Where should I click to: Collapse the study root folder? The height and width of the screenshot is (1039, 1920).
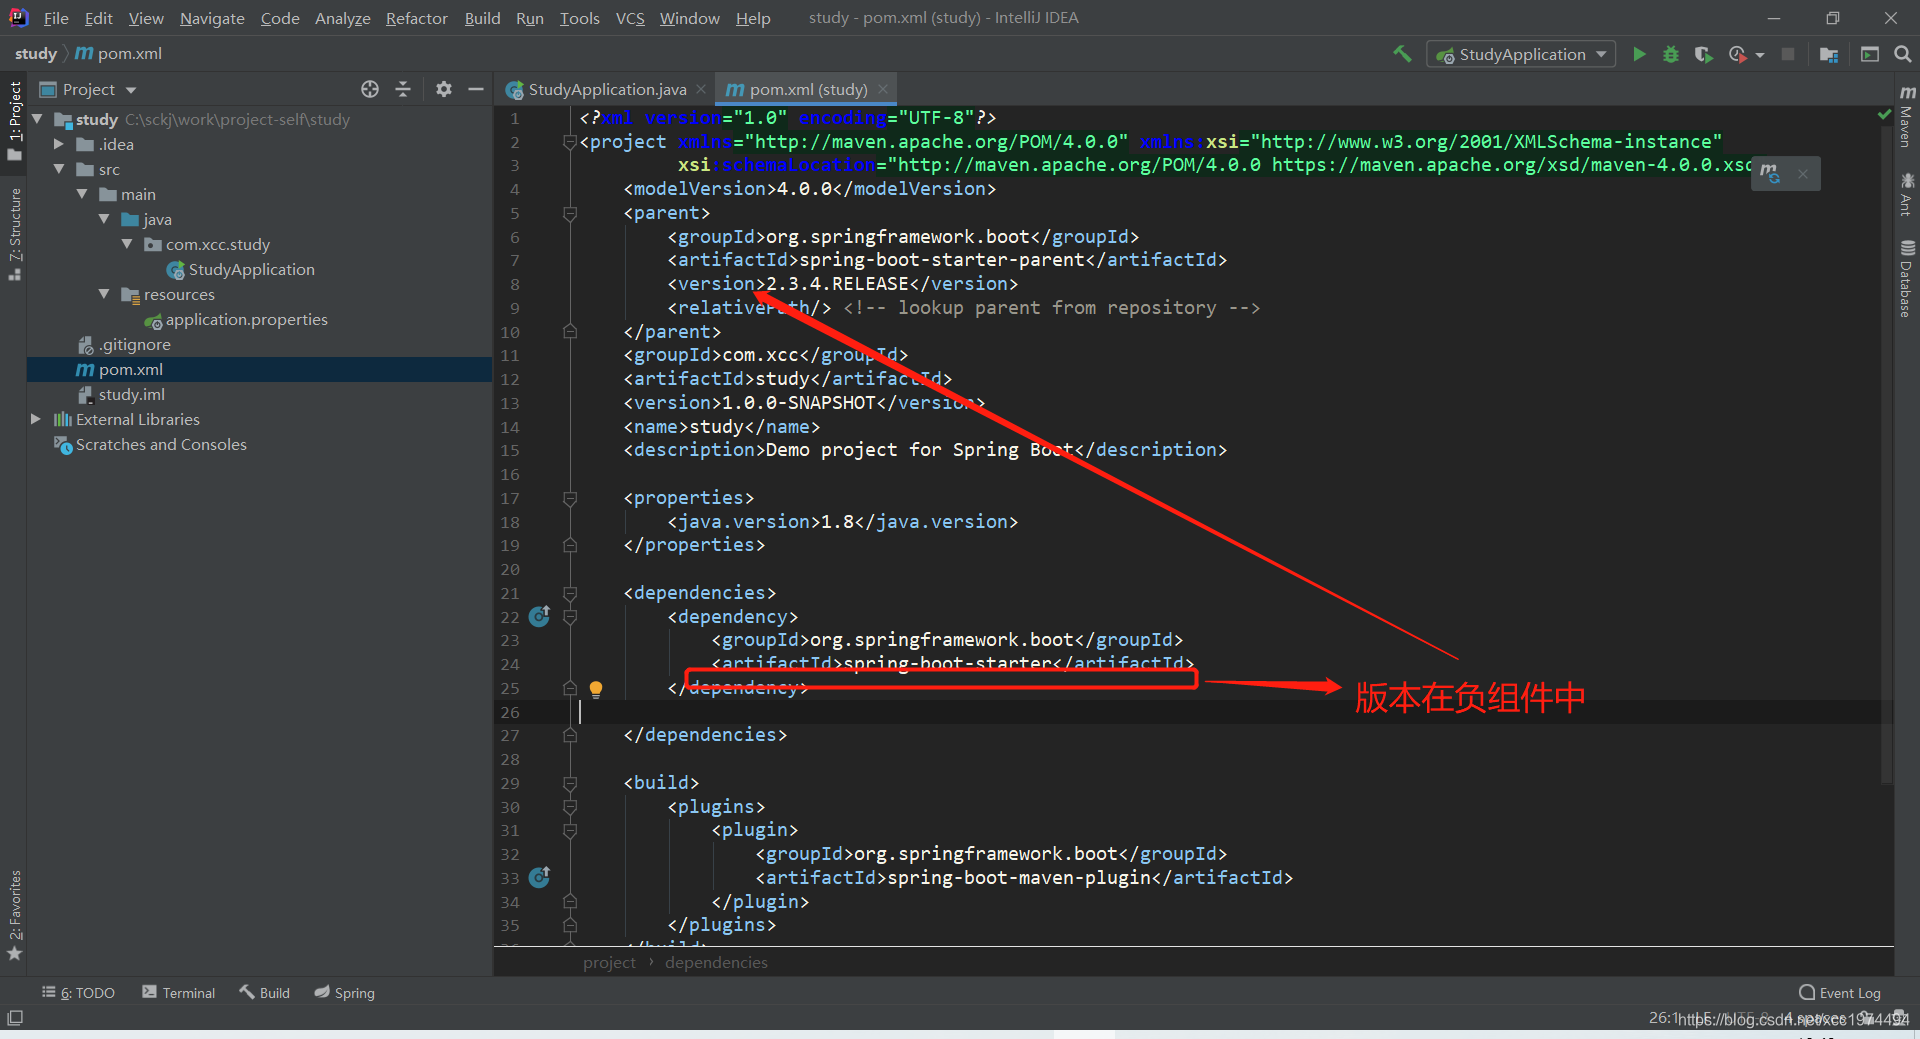point(38,119)
